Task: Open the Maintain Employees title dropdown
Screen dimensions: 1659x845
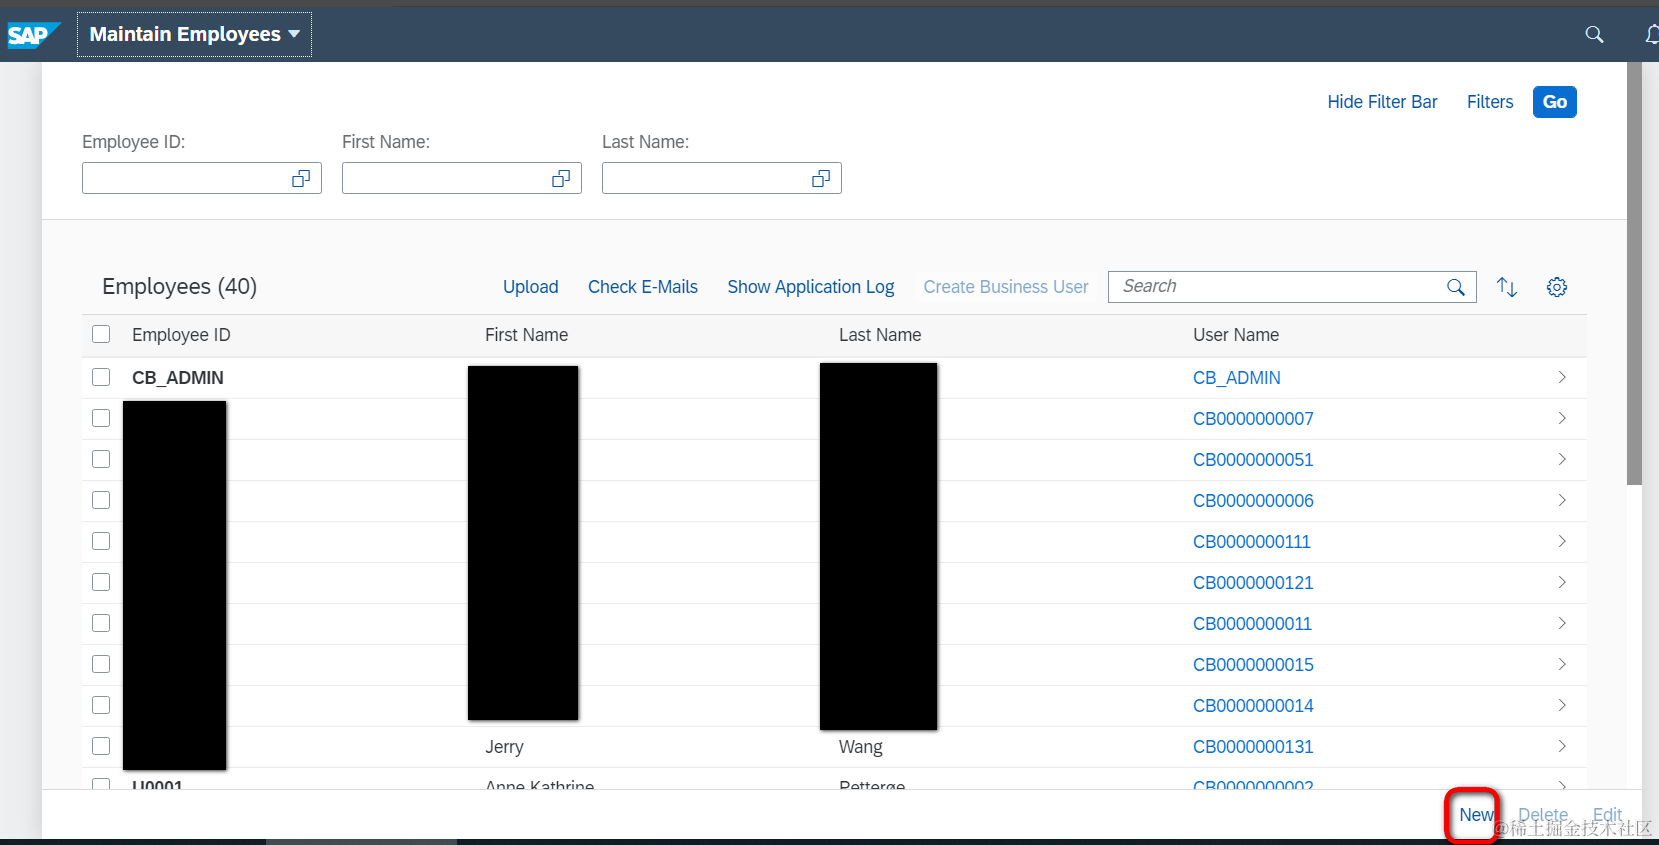Action: click(x=194, y=34)
